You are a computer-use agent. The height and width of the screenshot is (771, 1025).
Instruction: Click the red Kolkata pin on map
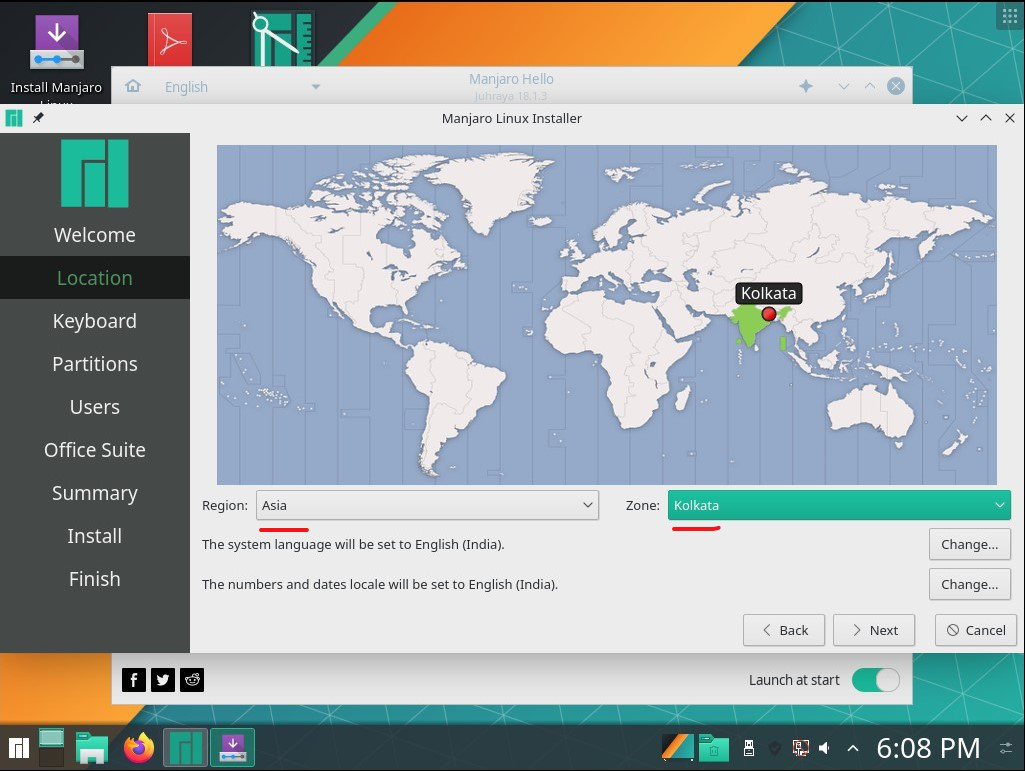[x=769, y=314]
